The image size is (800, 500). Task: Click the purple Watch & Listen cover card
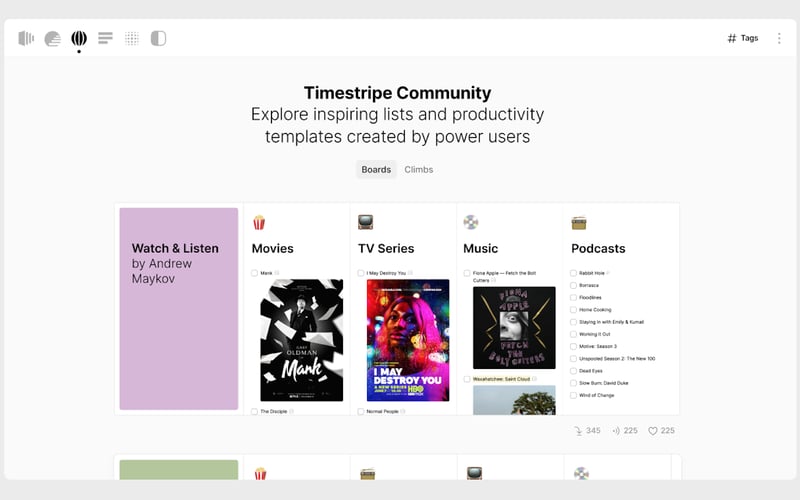(179, 309)
